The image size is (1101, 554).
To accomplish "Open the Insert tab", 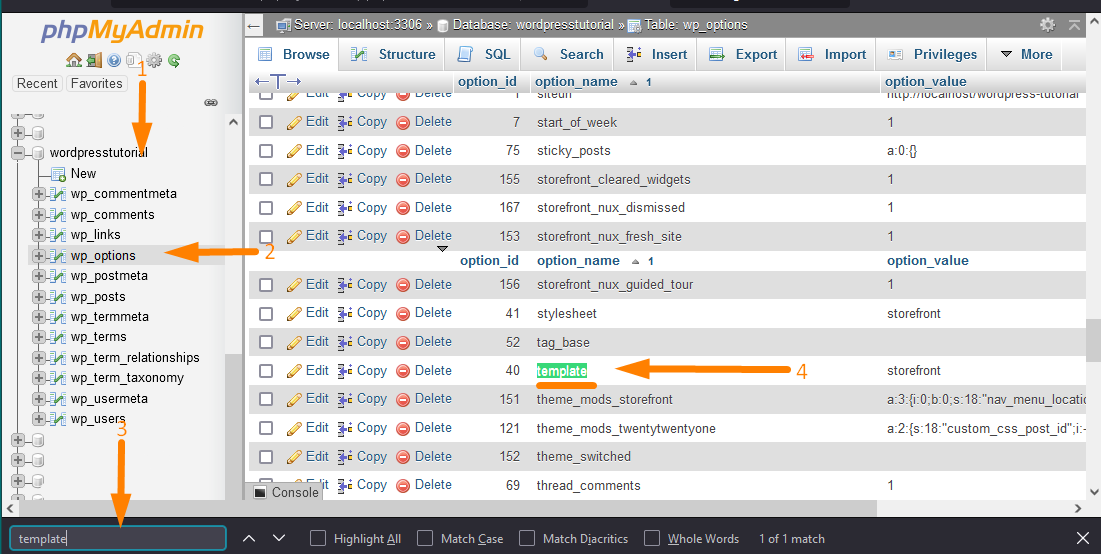I will click(656, 54).
